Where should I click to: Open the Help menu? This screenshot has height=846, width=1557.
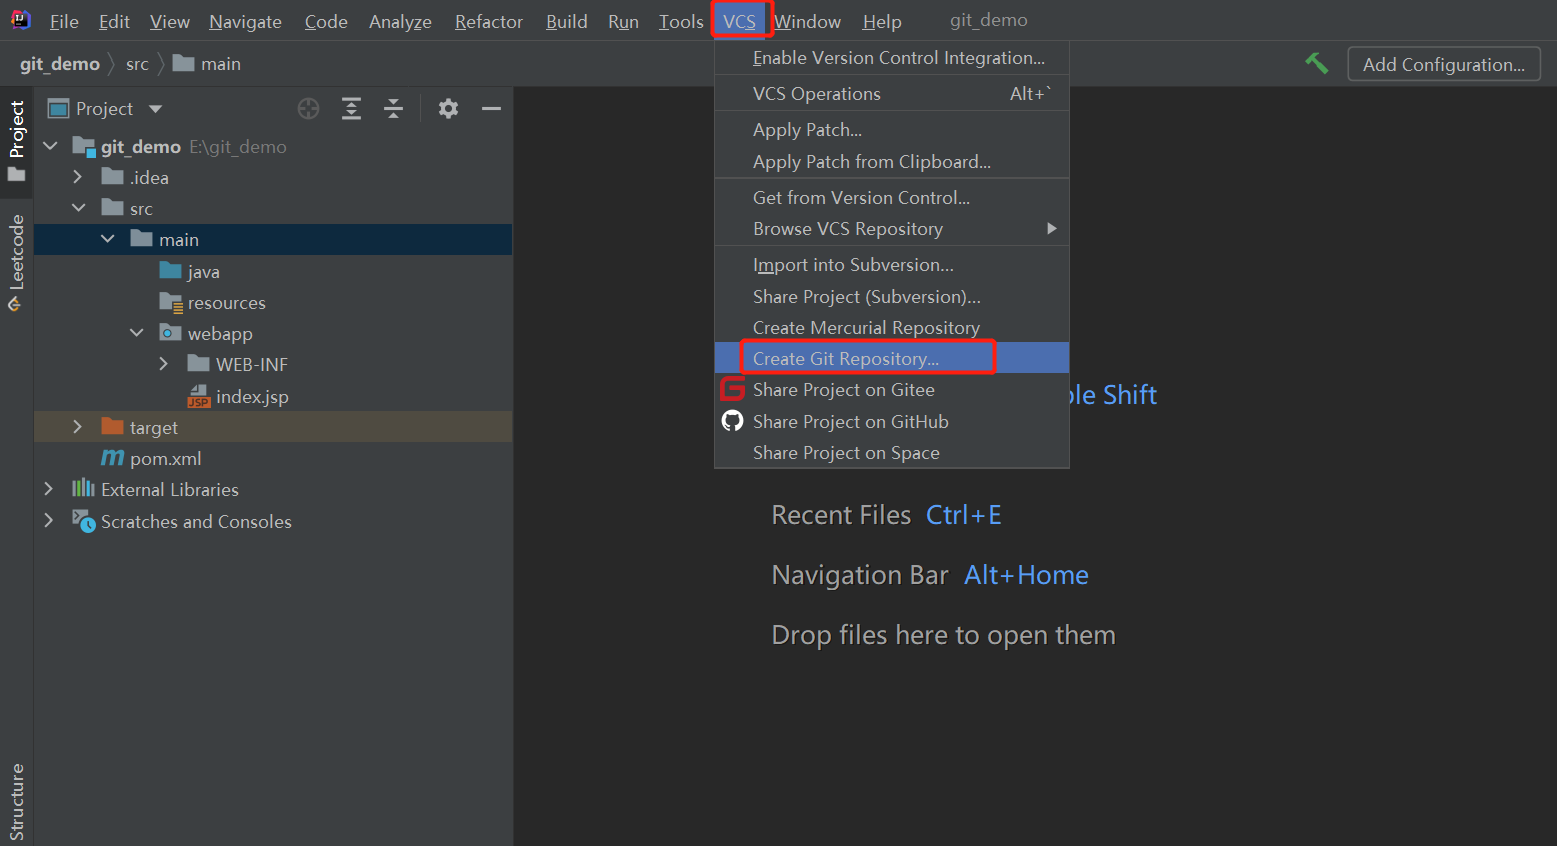coord(882,21)
